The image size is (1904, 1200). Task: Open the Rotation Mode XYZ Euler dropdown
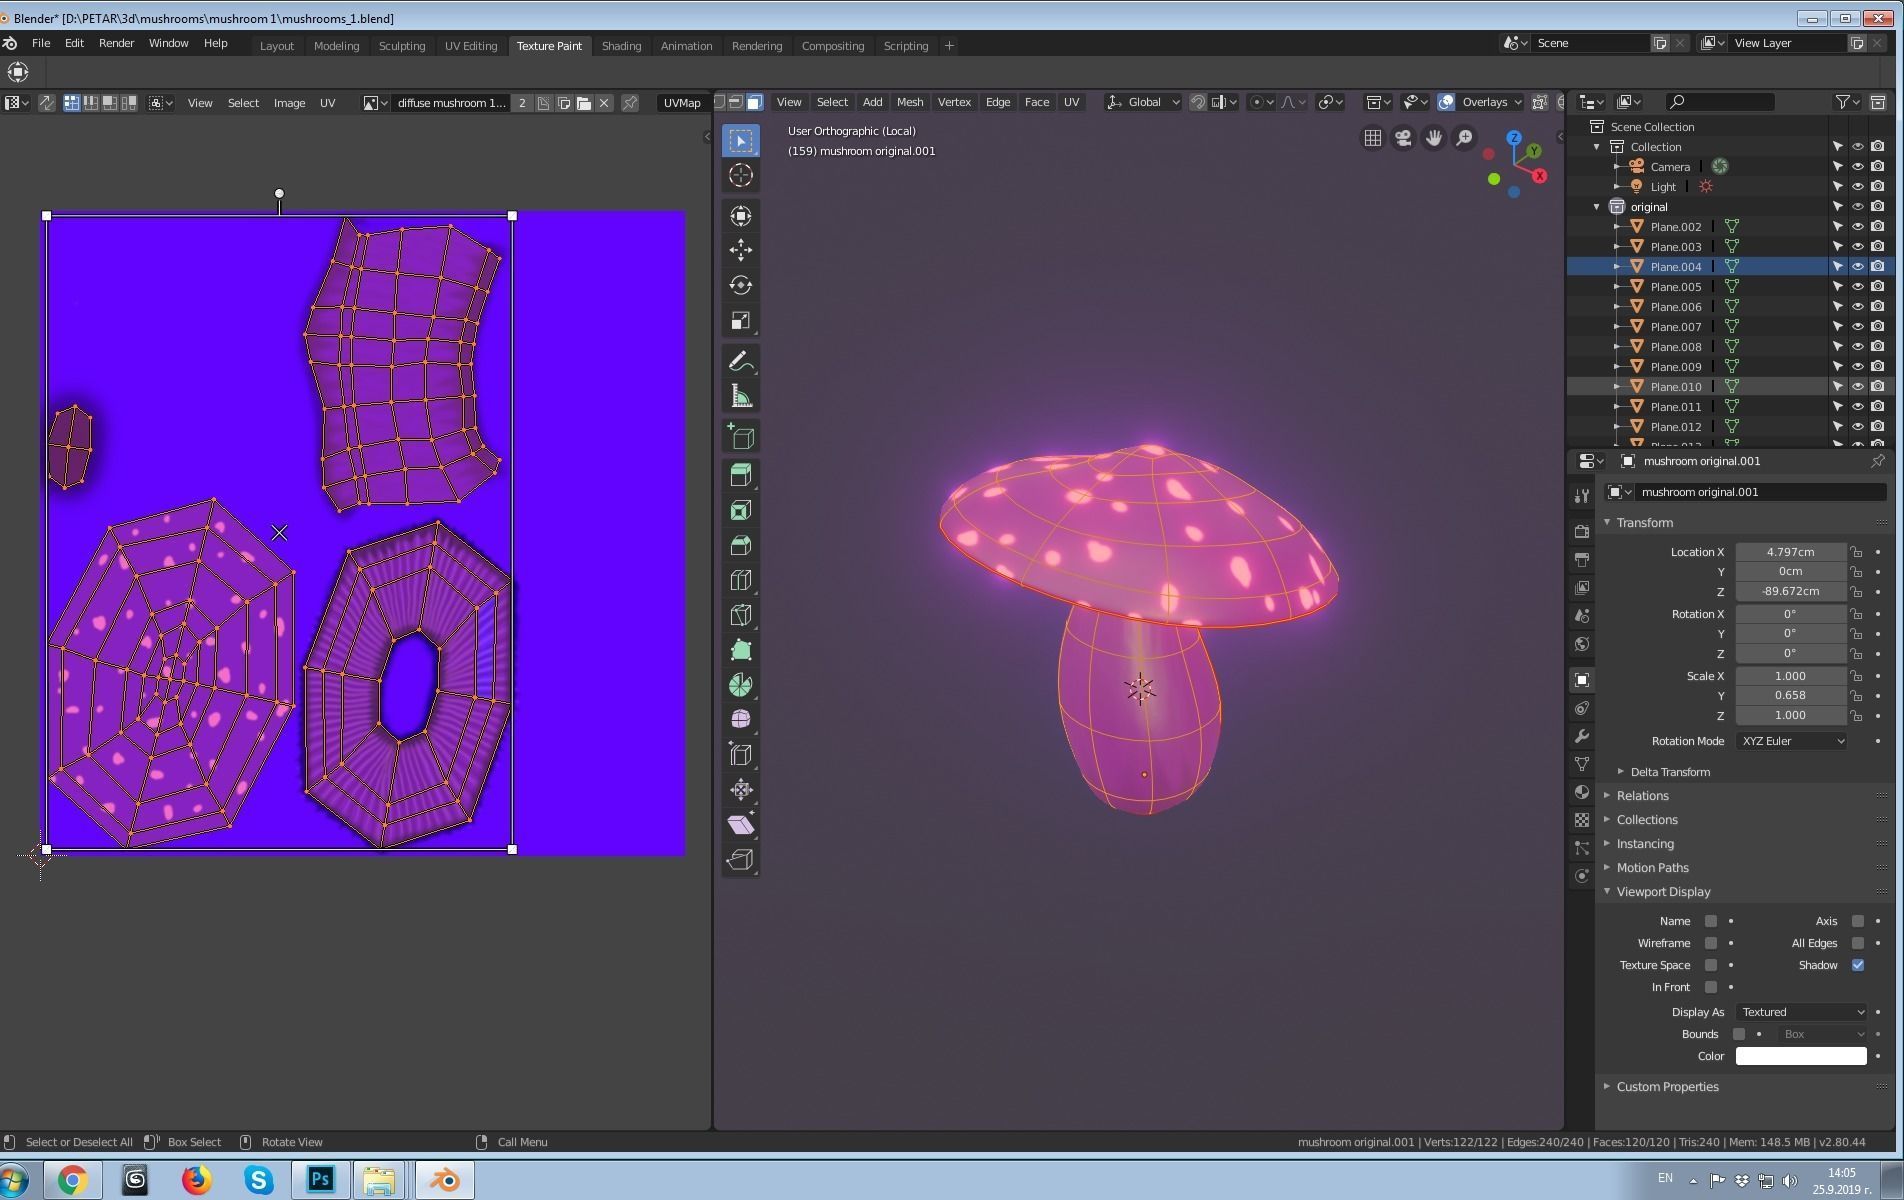[x=1791, y=741]
